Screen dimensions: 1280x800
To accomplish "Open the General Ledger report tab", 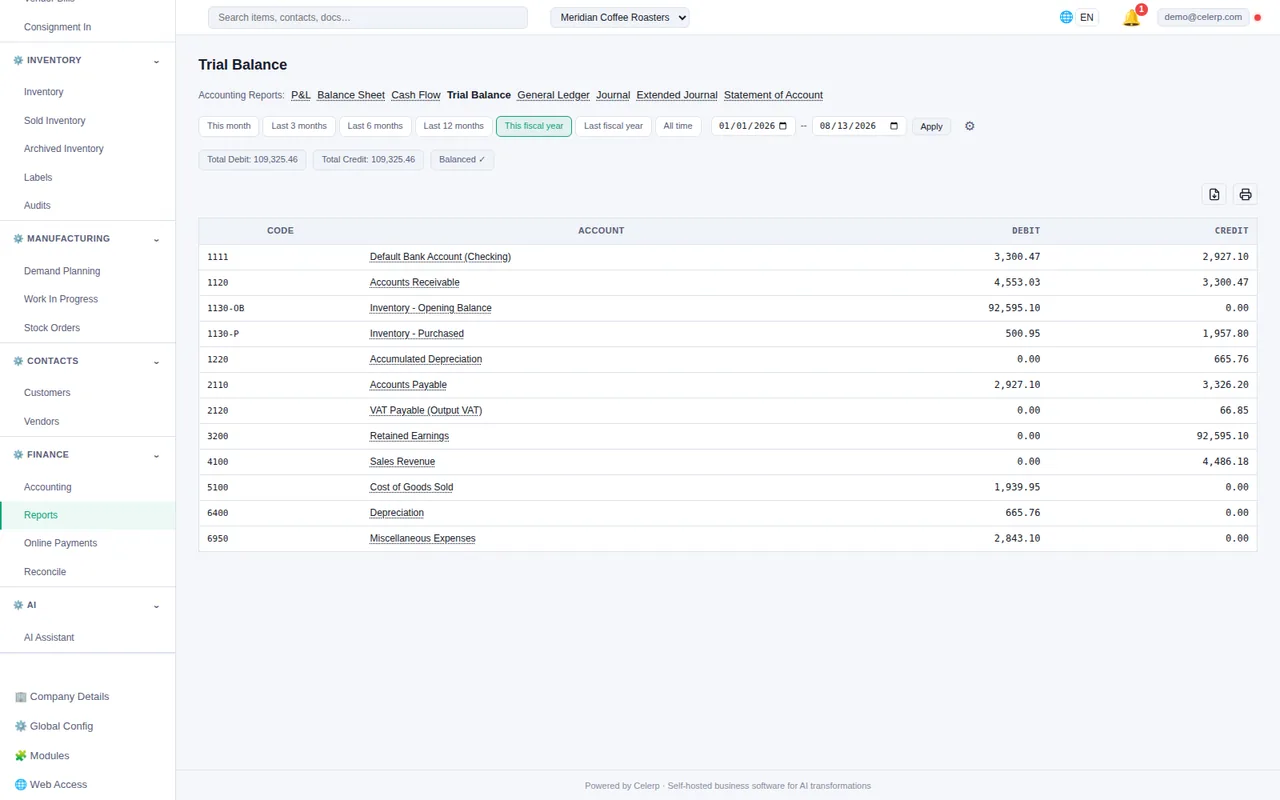I will tap(553, 95).
